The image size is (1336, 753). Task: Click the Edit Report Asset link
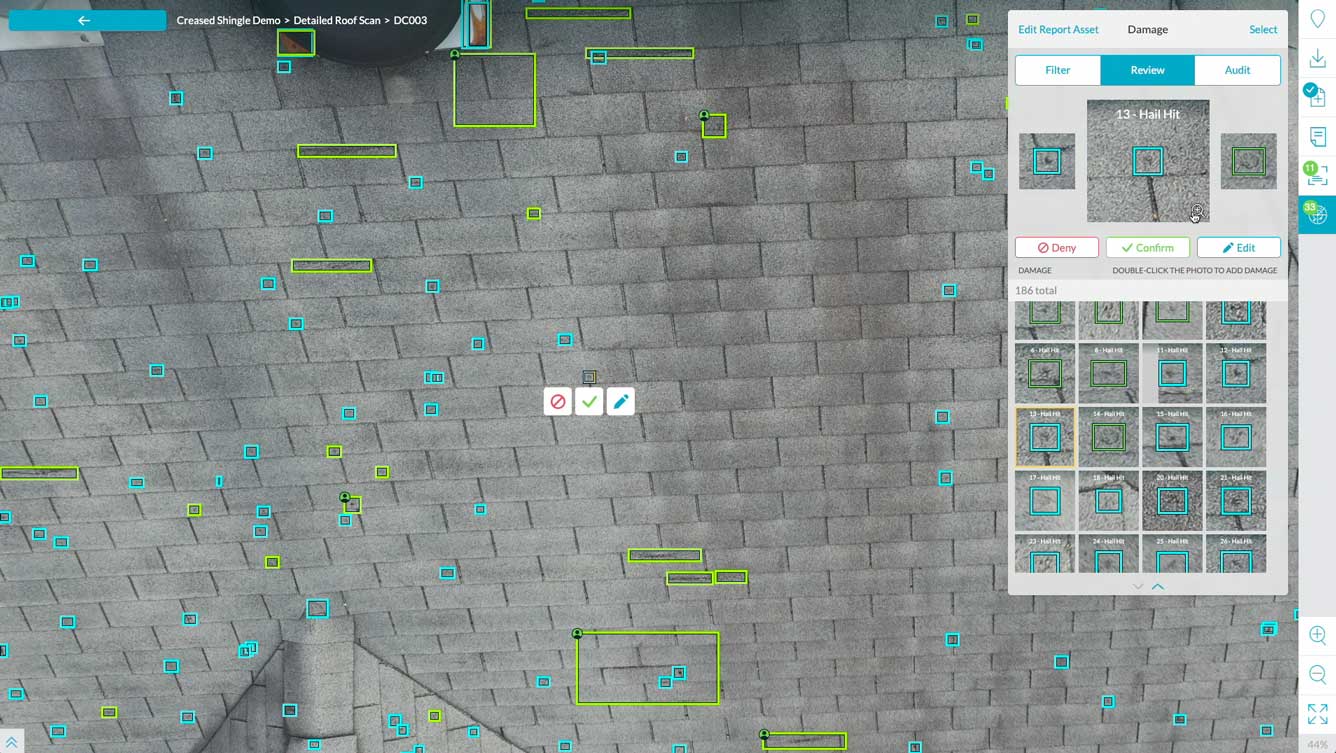(1058, 29)
